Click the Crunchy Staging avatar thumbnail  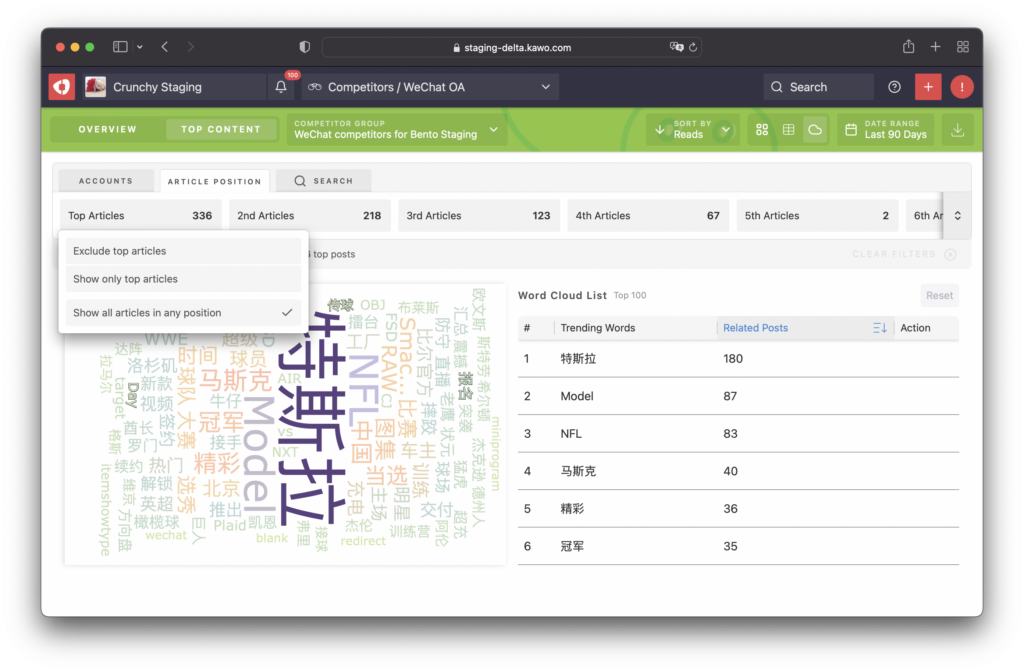[95, 87]
